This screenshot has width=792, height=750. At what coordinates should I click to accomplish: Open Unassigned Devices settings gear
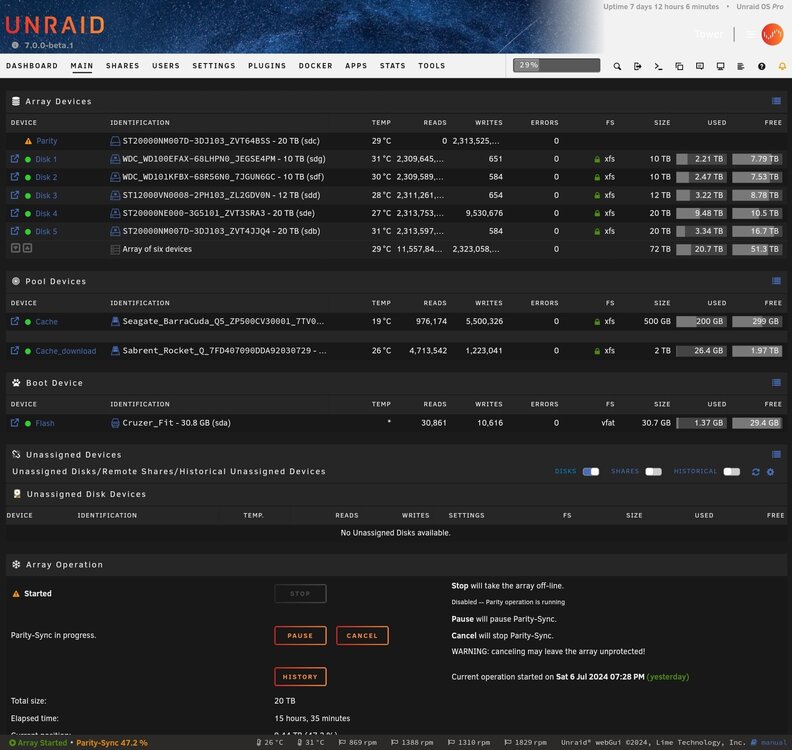(x=770, y=472)
